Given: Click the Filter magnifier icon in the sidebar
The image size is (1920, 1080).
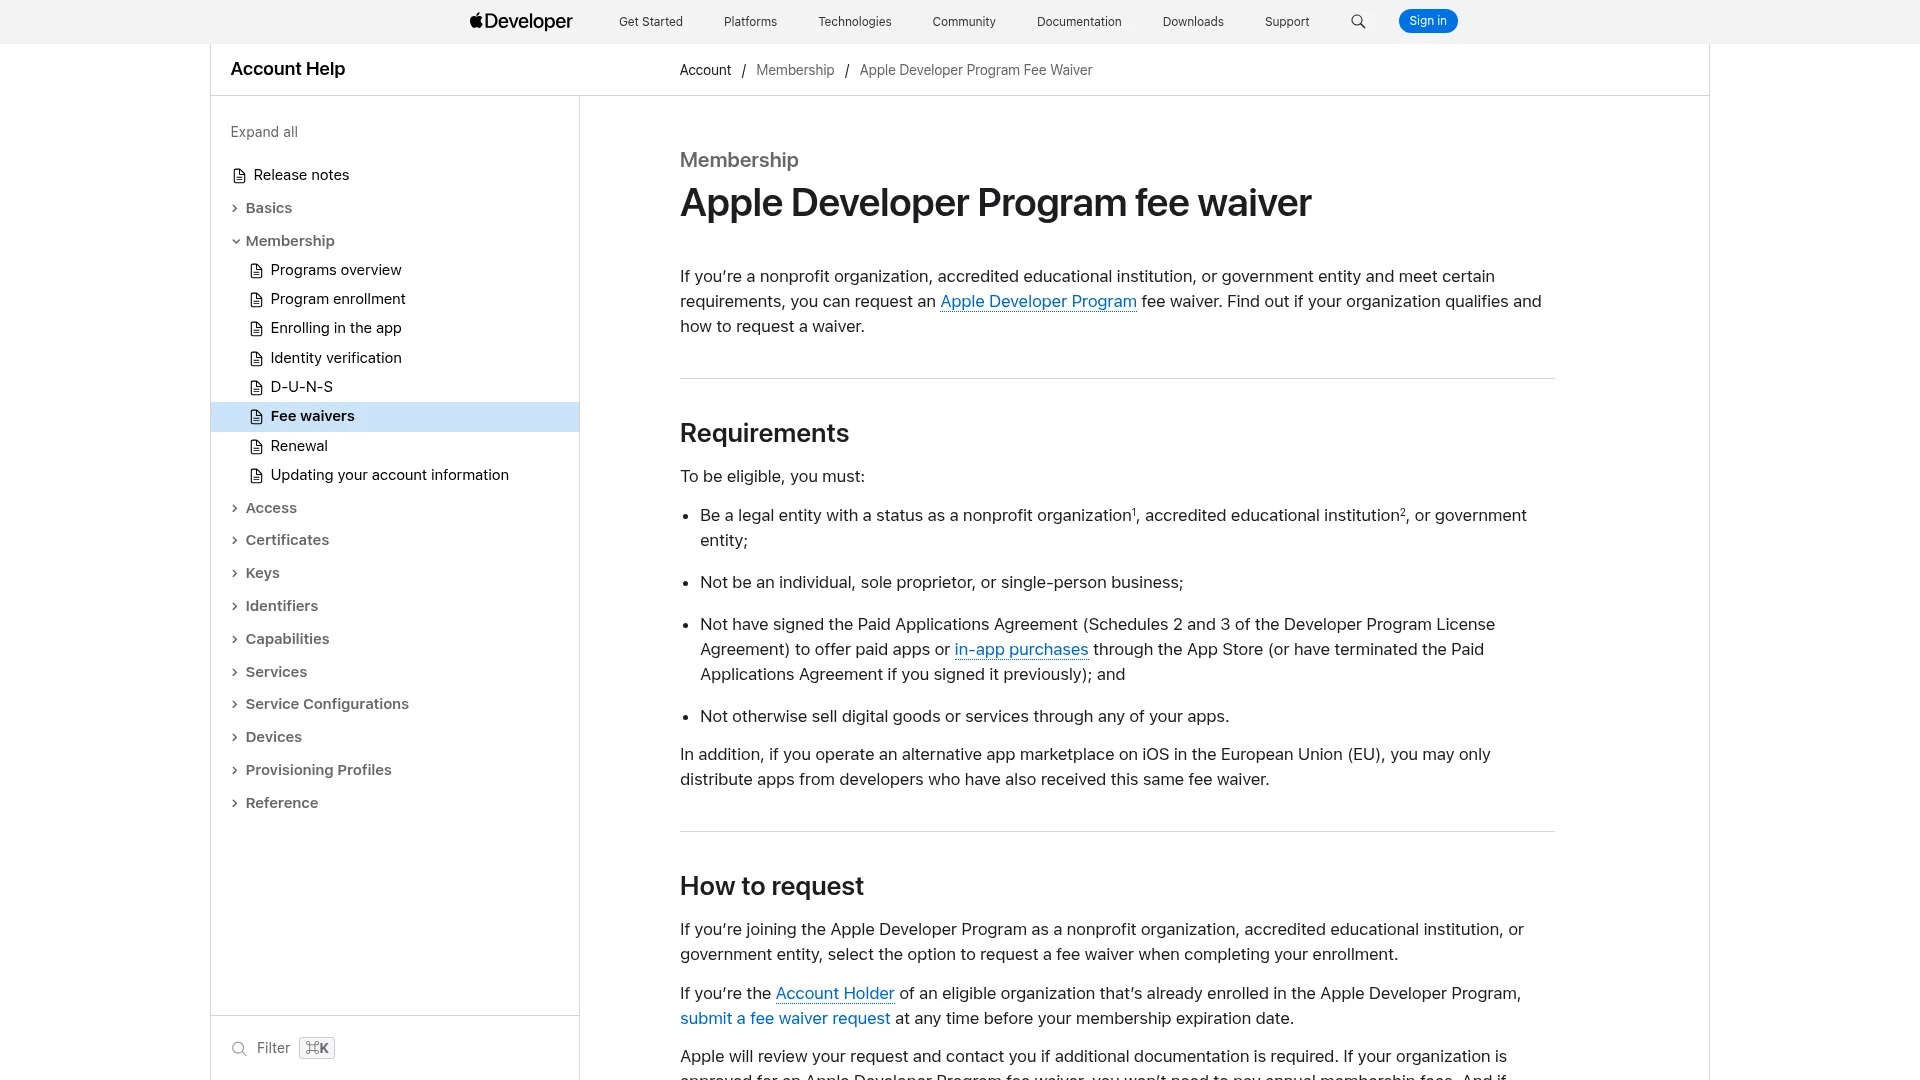Looking at the screenshot, I should pyautogui.click(x=239, y=1049).
